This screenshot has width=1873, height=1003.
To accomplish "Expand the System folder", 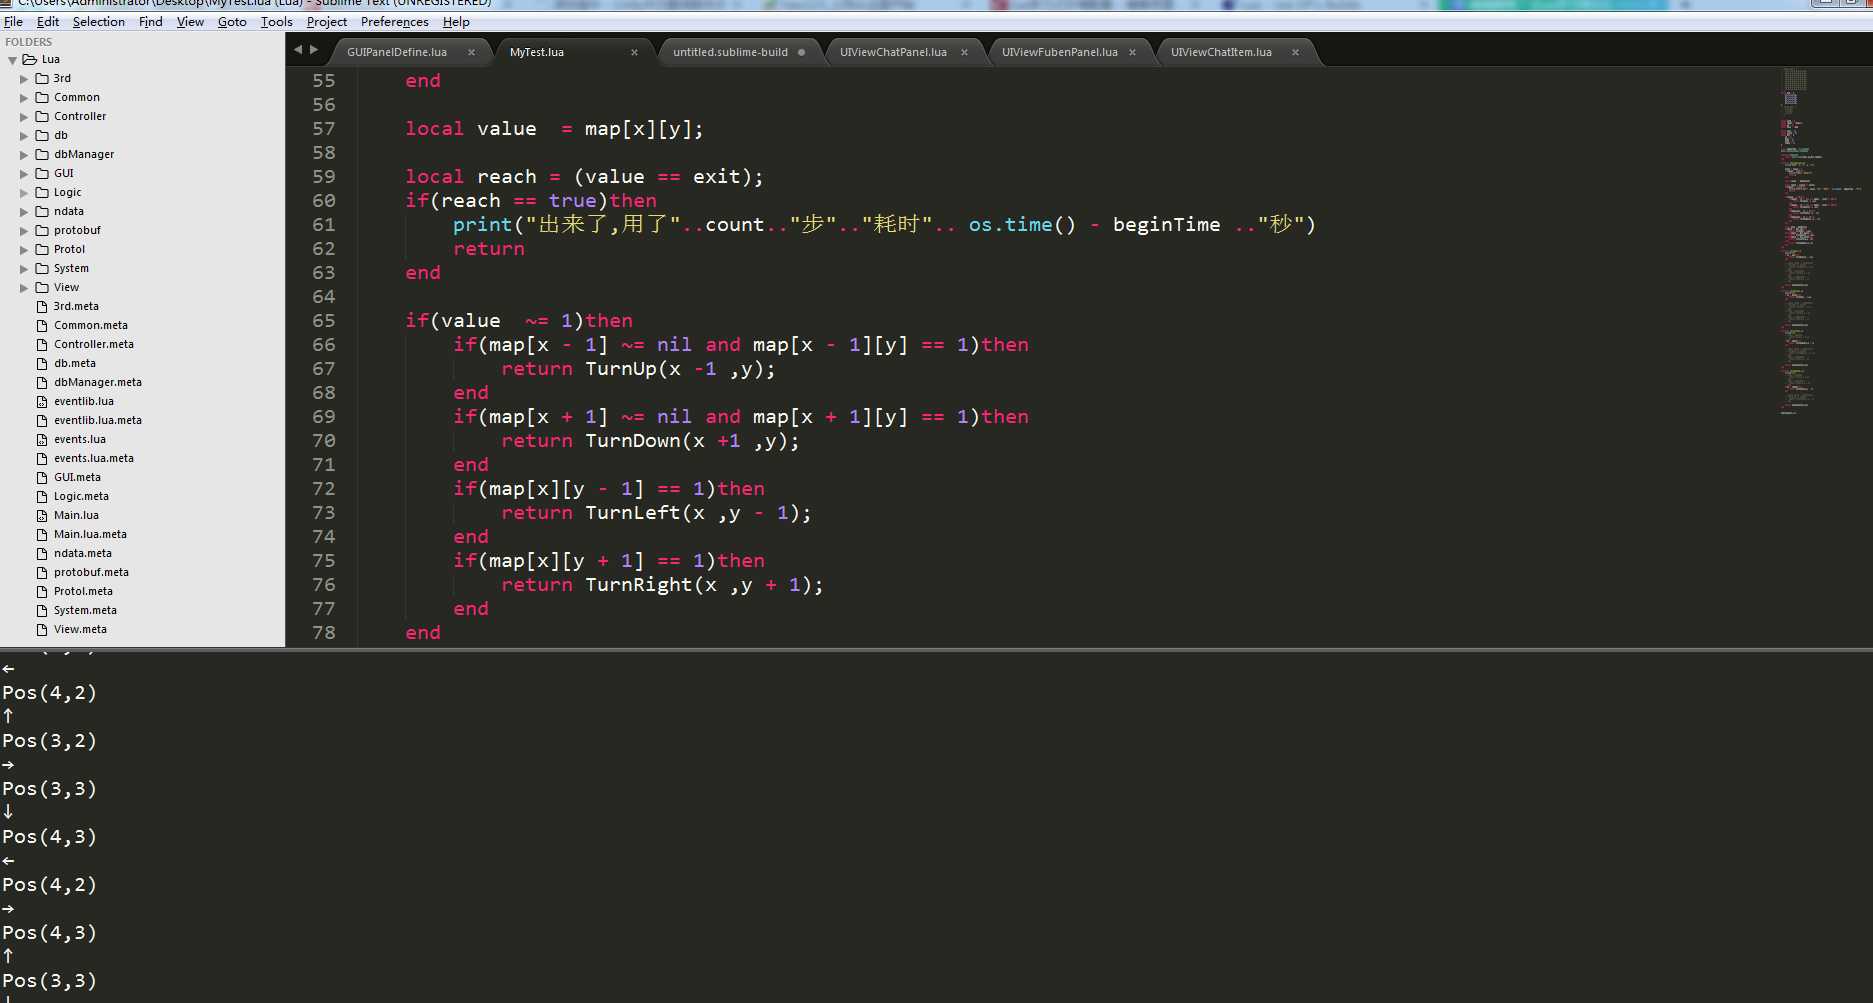I will click(24, 269).
